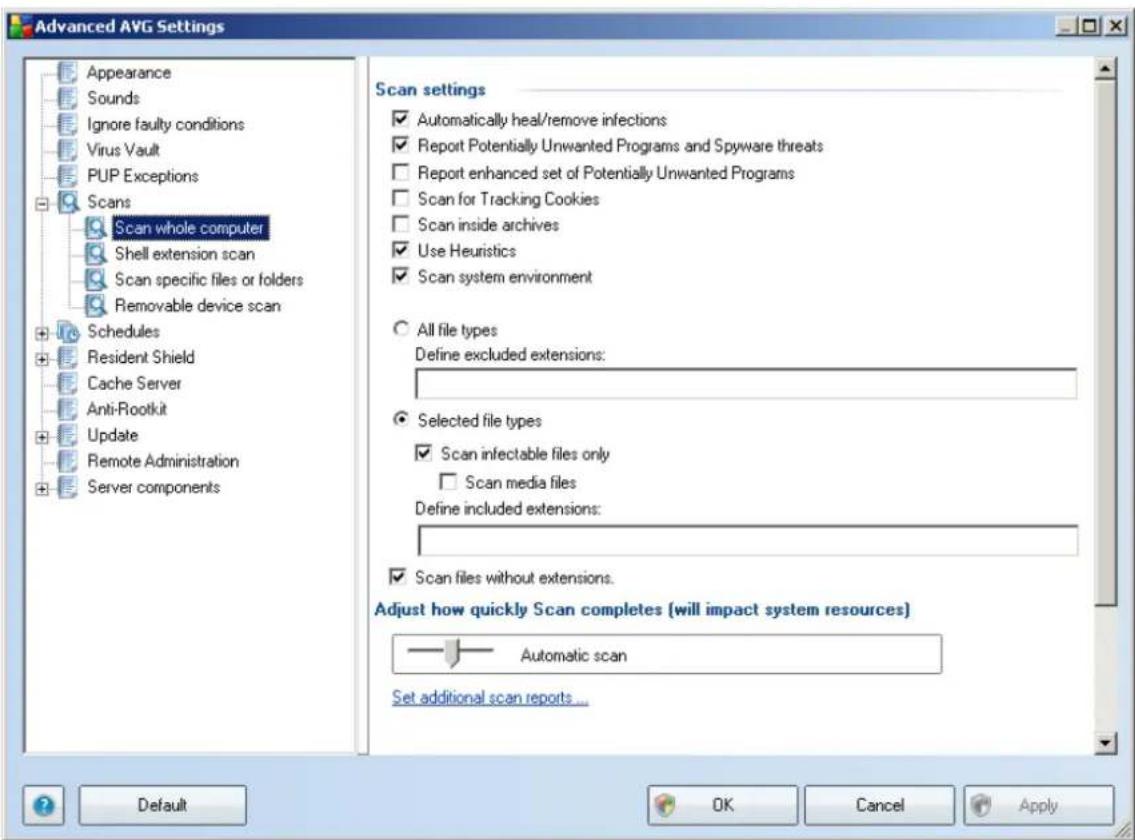Image resolution: width=1135 pixels, height=840 pixels.
Task: Click the Cache Server page icon
Action: coord(67,383)
